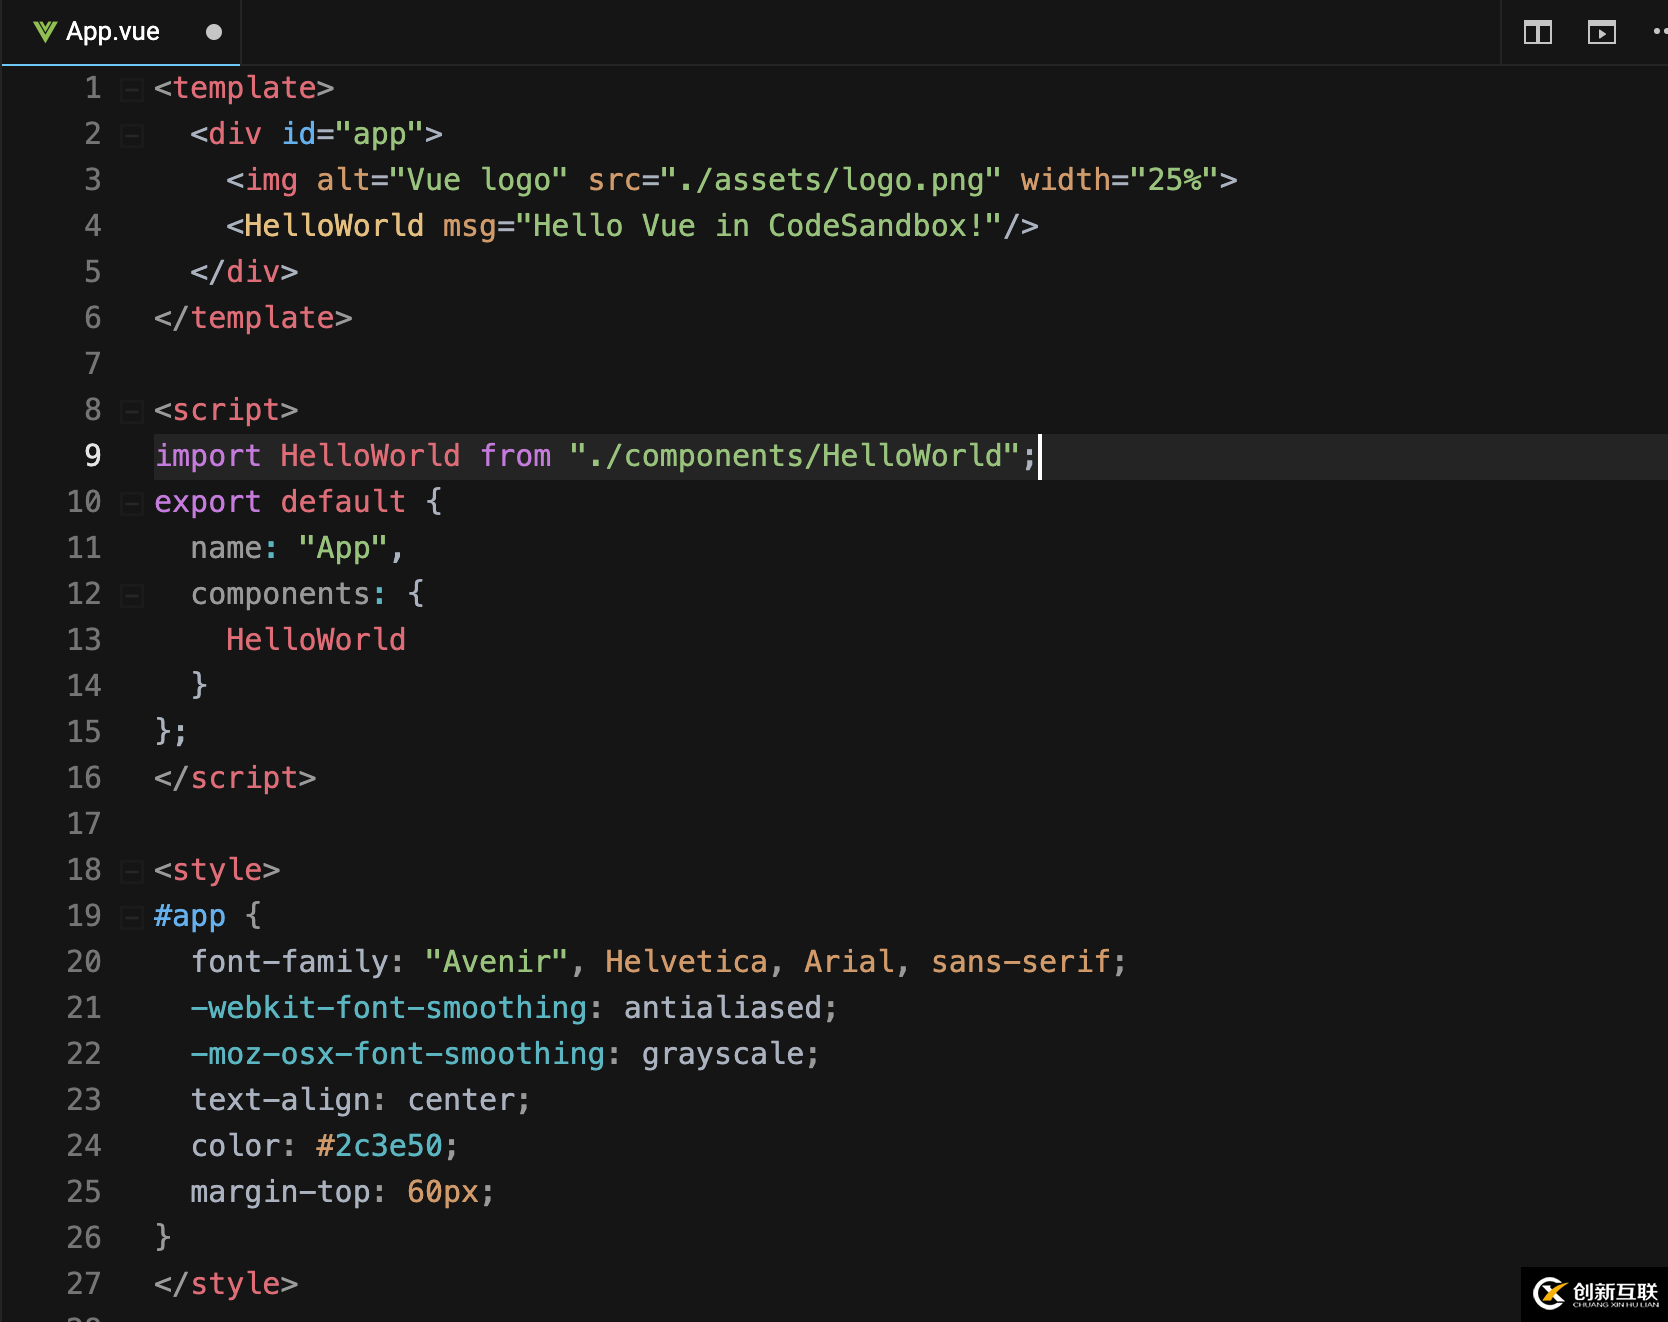The image size is (1668, 1322).
Task: Click the font-family property
Action: [289, 962]
